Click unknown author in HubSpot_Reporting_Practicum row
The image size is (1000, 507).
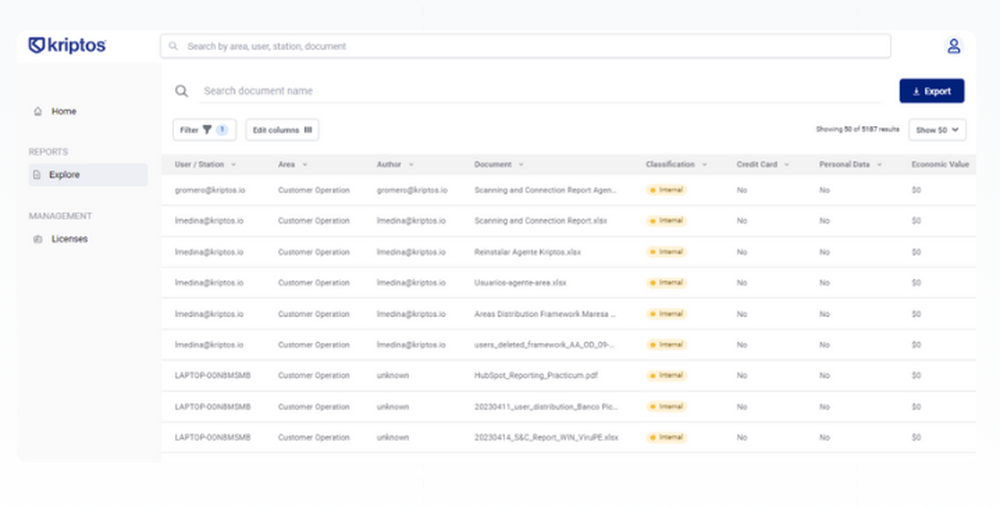(393, 375)
